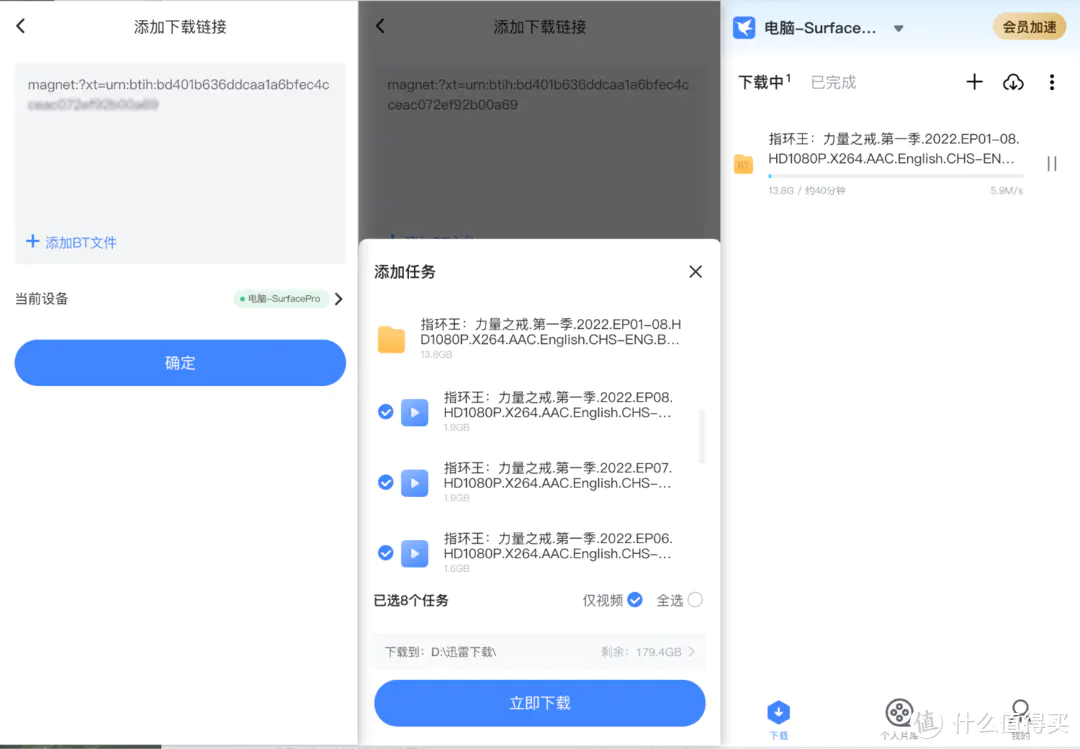
Task: Click the scrollbar in the 添加任务 file list
Action: click(701, 435)
